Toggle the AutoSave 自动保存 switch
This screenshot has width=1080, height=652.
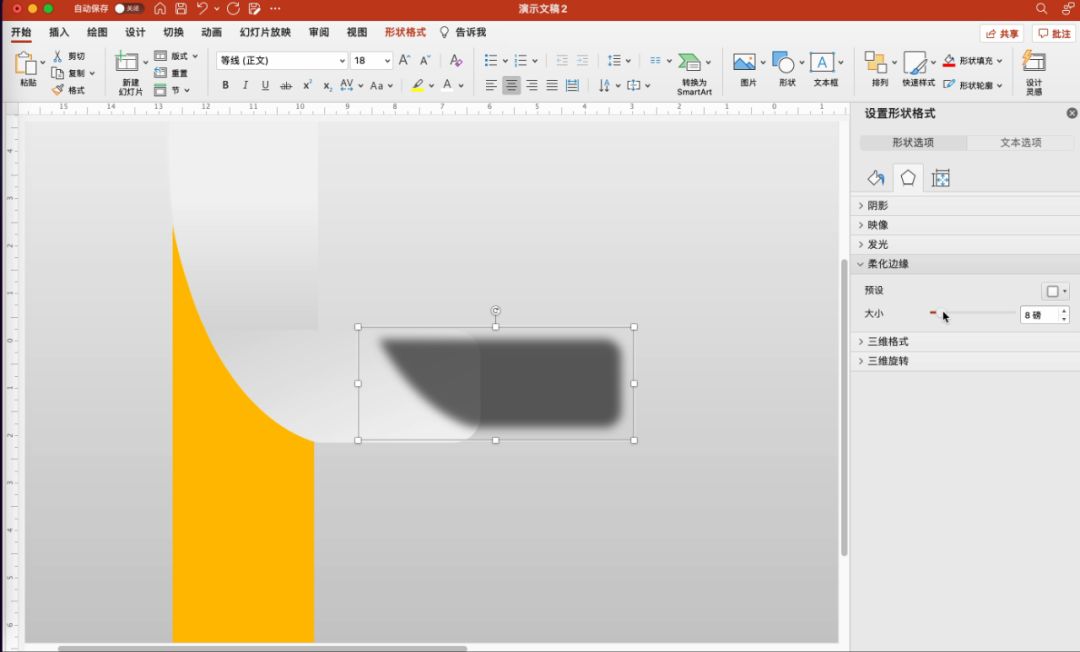pyautogui.click(x=129, y=8)
